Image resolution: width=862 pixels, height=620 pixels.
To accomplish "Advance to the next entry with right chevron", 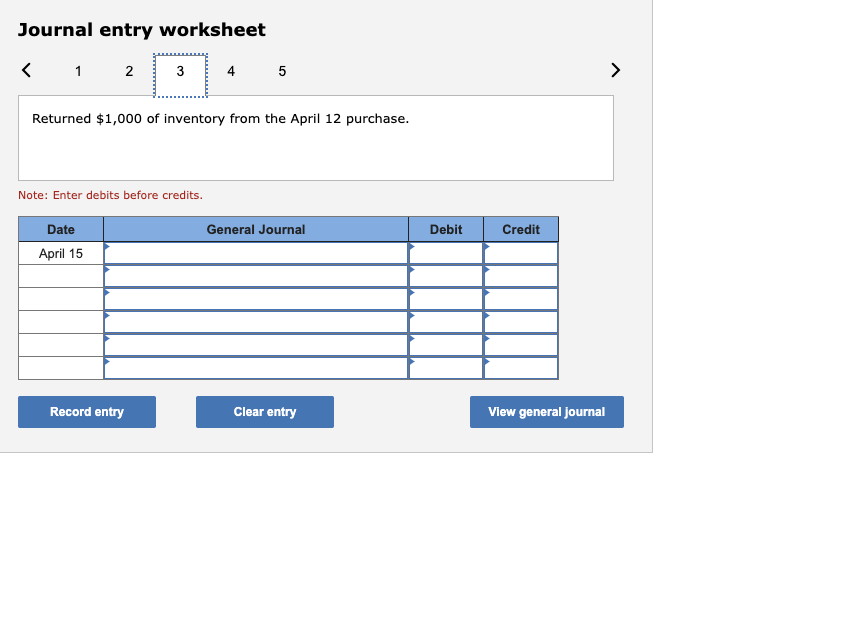I will 615,70.
